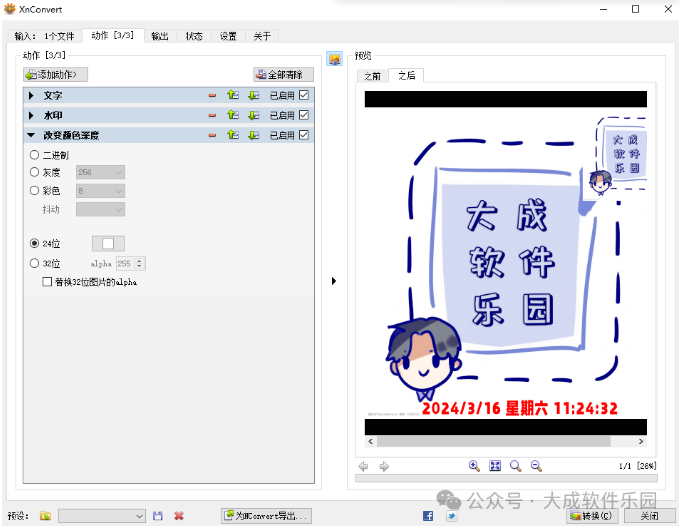Move the 改变颜色深度 action down
This screenshot has width=681, height=526.
tap(254, 135)
